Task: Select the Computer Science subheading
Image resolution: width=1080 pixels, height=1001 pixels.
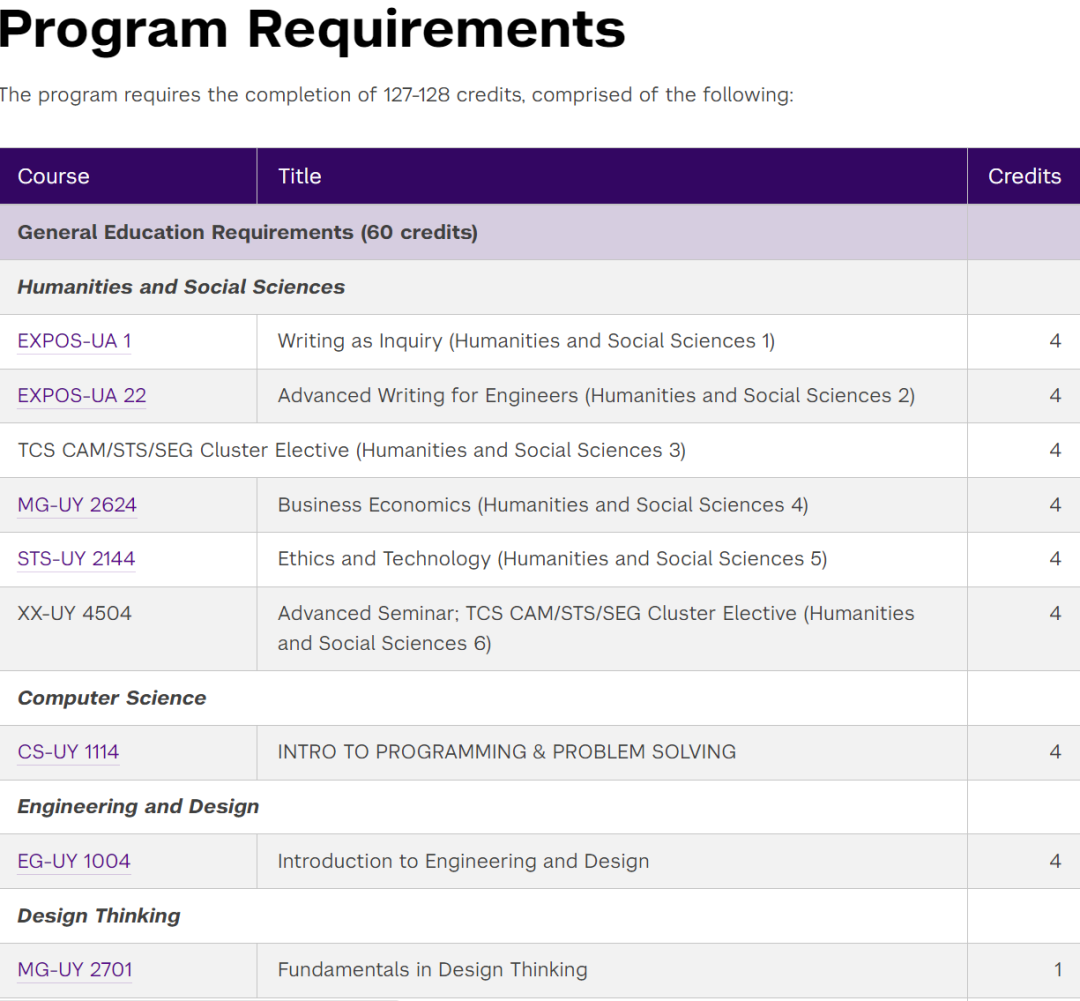Action: click(x=112, y=698)
